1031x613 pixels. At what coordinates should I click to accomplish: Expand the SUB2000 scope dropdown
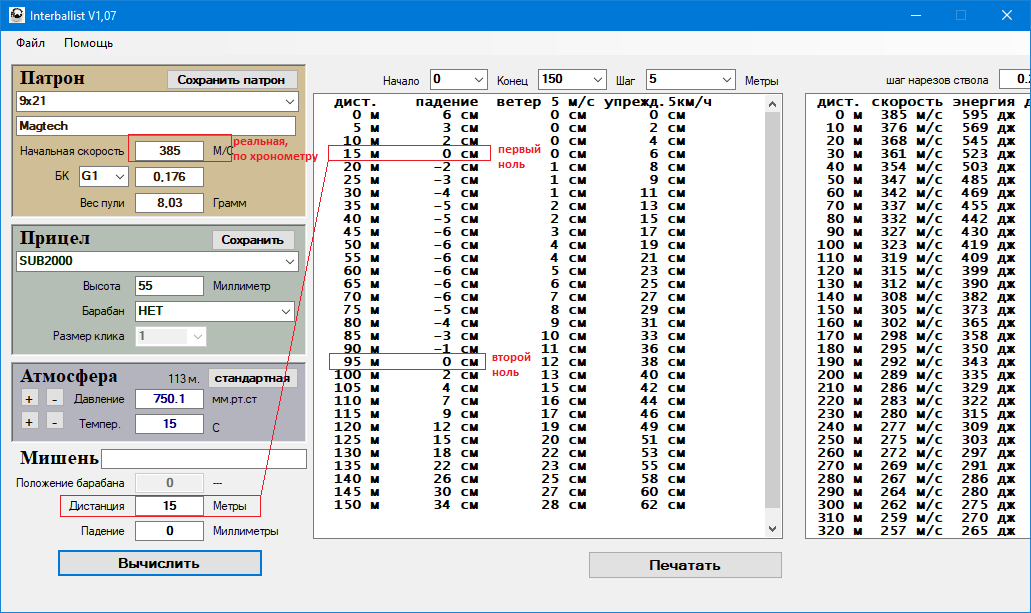tap(289, 261)
